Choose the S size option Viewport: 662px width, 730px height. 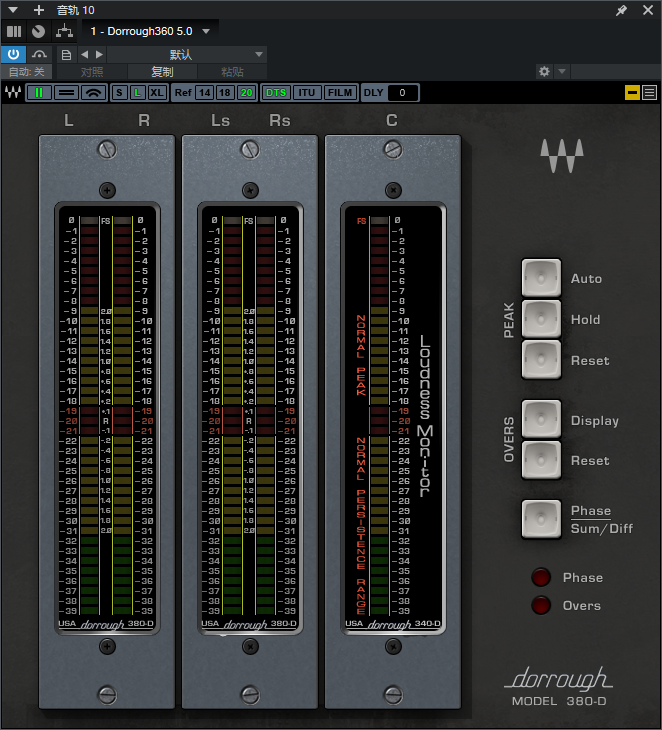pyautogui.click(x=120, y=93)
